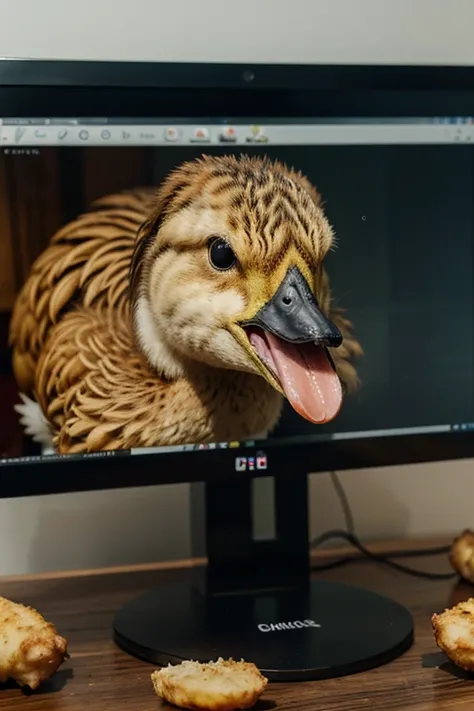Click the first circular toolbar icon
This screenshot has width=474, height=711.
click(x=83, y=135)
